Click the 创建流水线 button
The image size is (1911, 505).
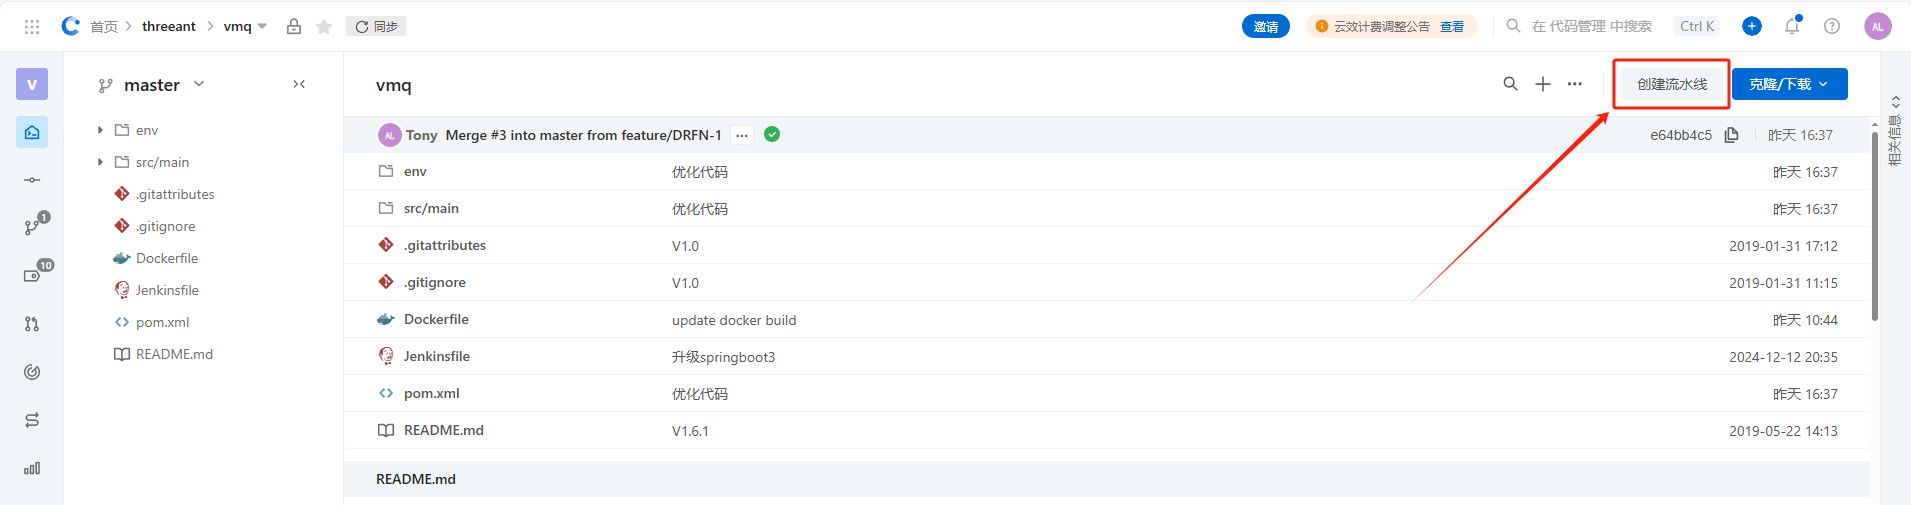tap(1672, 84)
